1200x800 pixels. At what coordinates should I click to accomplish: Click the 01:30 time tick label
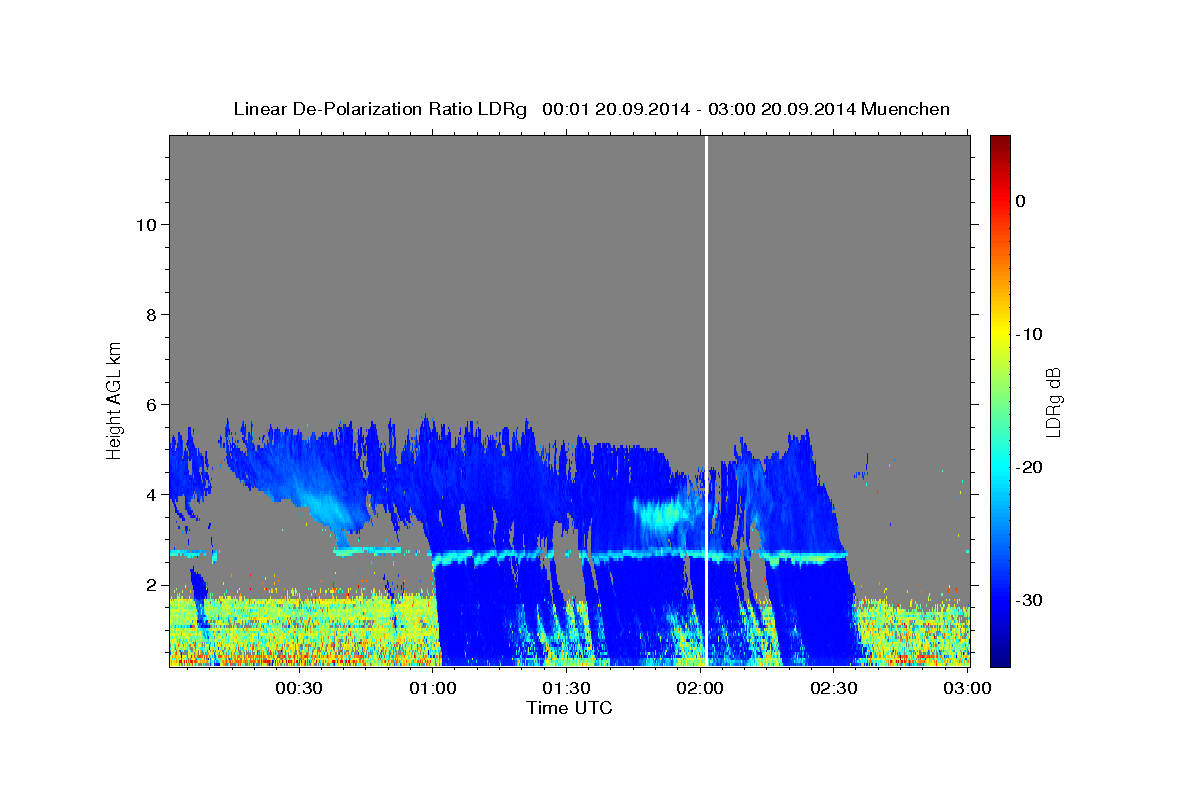click(566, 688)
